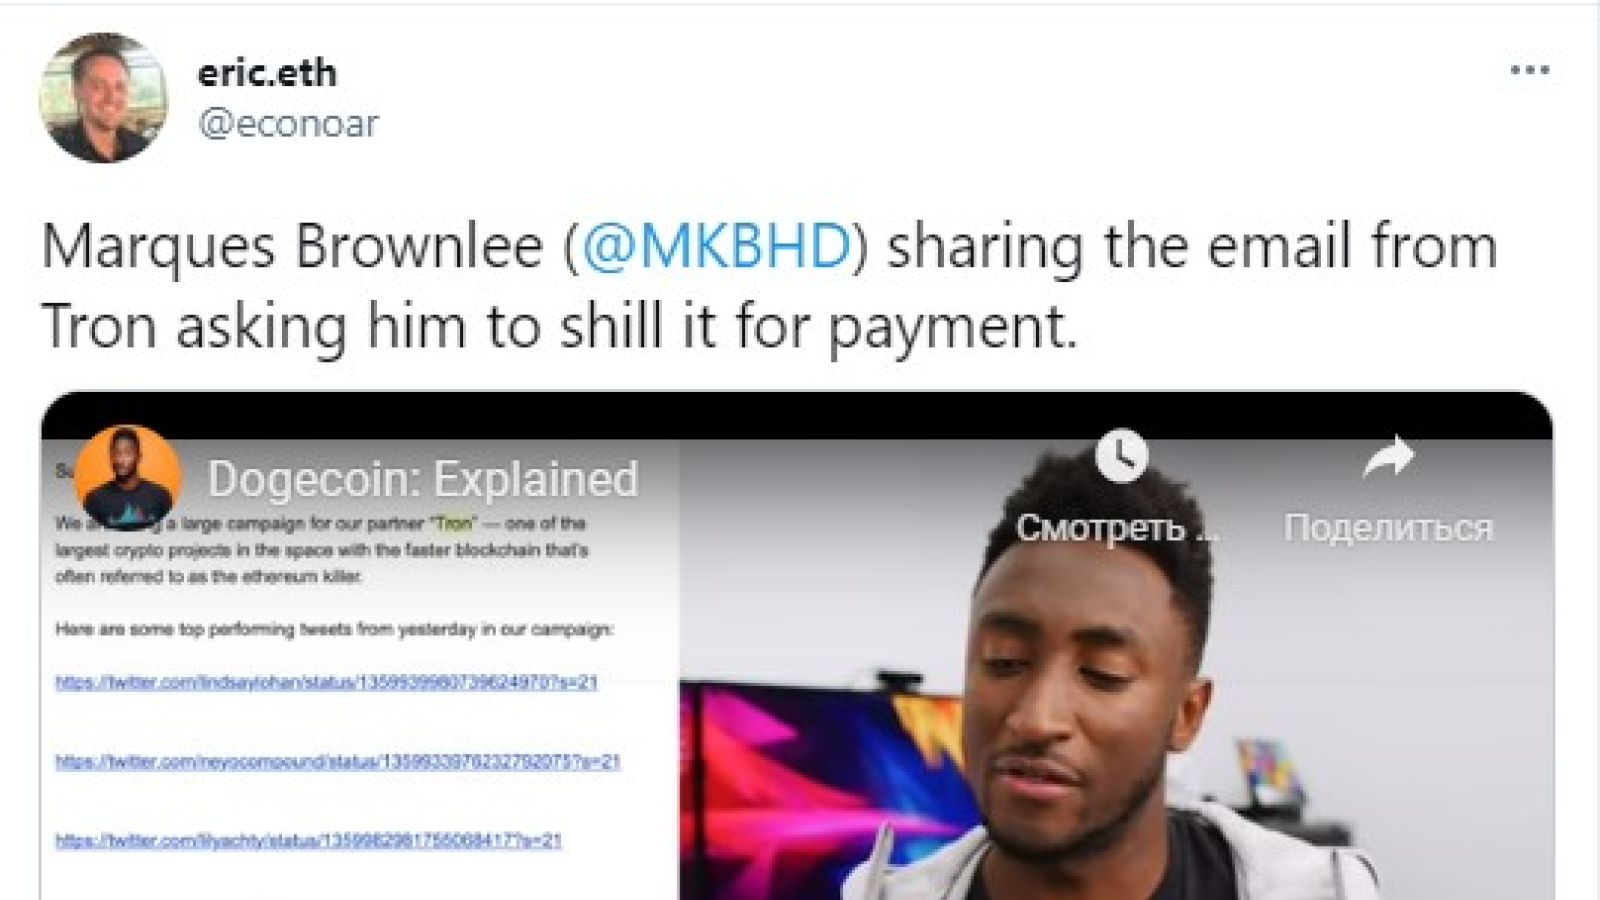Select the tweet text about Tron payment
The width and height of the screenshot is (1600, 900).
tap(770, 286)
